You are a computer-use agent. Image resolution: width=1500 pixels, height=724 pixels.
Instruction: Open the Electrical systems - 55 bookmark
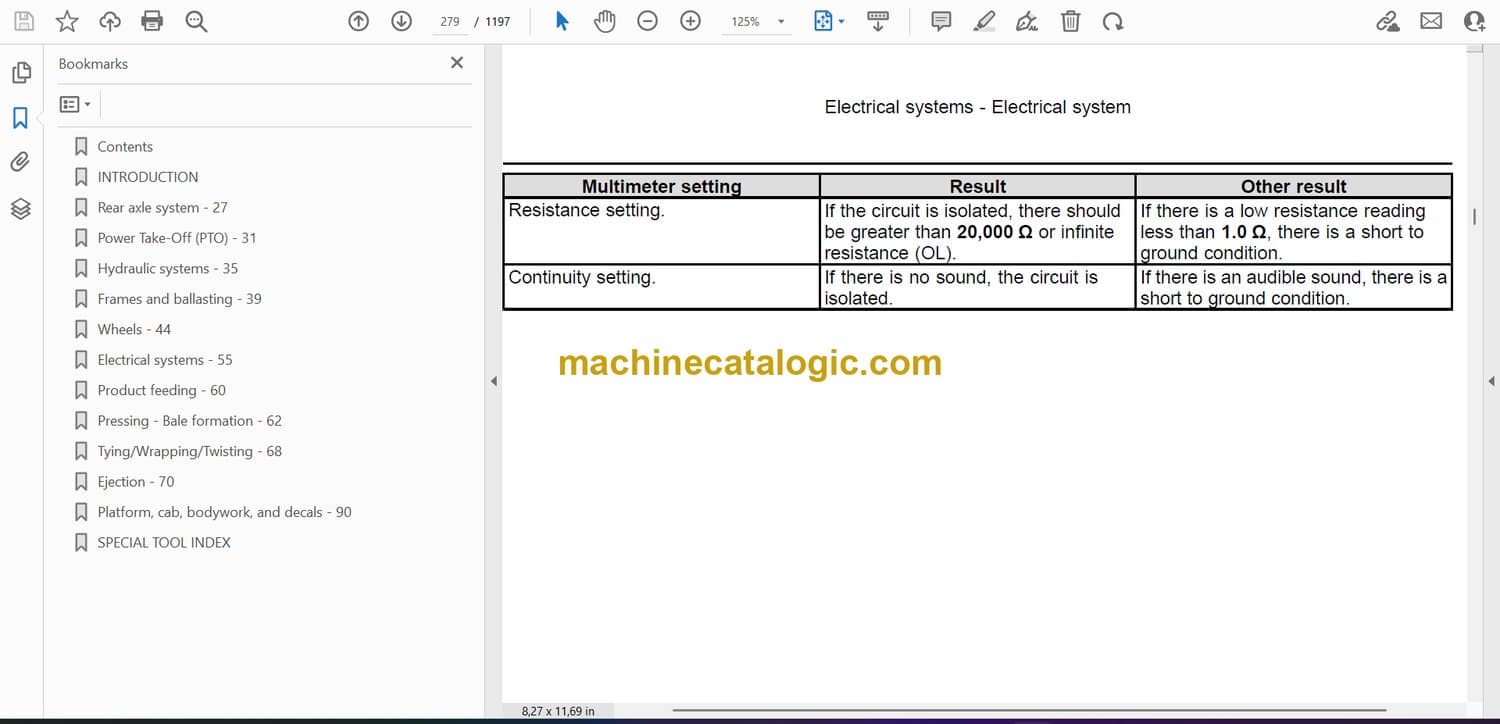coord(164,360)
